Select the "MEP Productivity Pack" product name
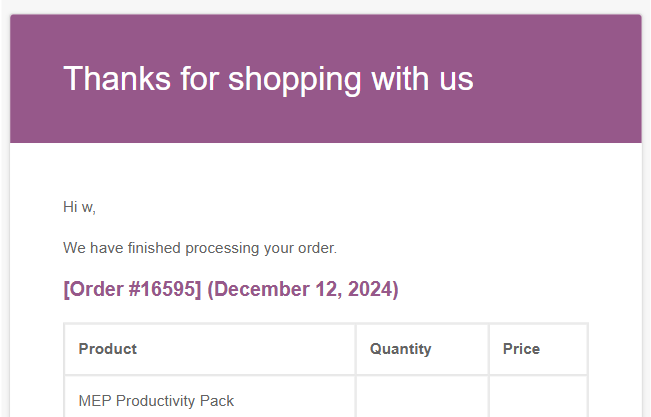Viewport: 651px width, 417px height. [x=156, y=401]
